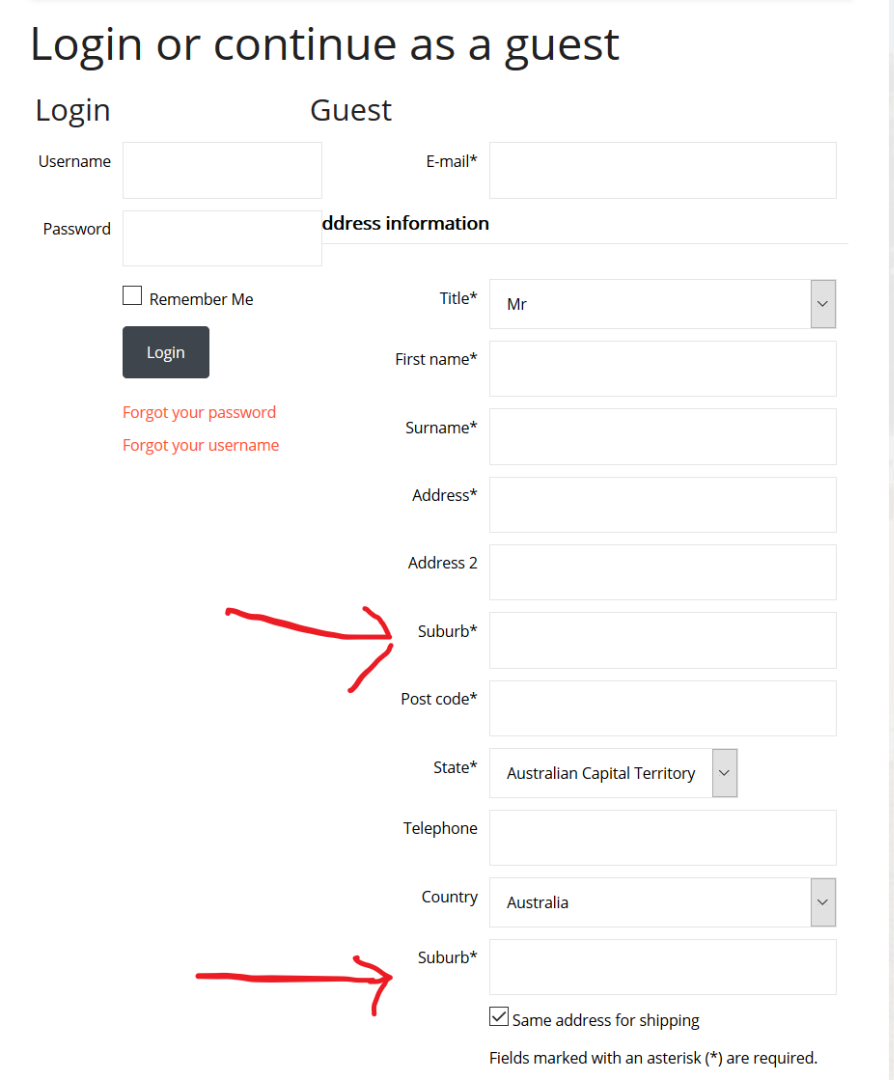Open the Title dropdown arrow
894x1080 pixels.
(823, 304)
